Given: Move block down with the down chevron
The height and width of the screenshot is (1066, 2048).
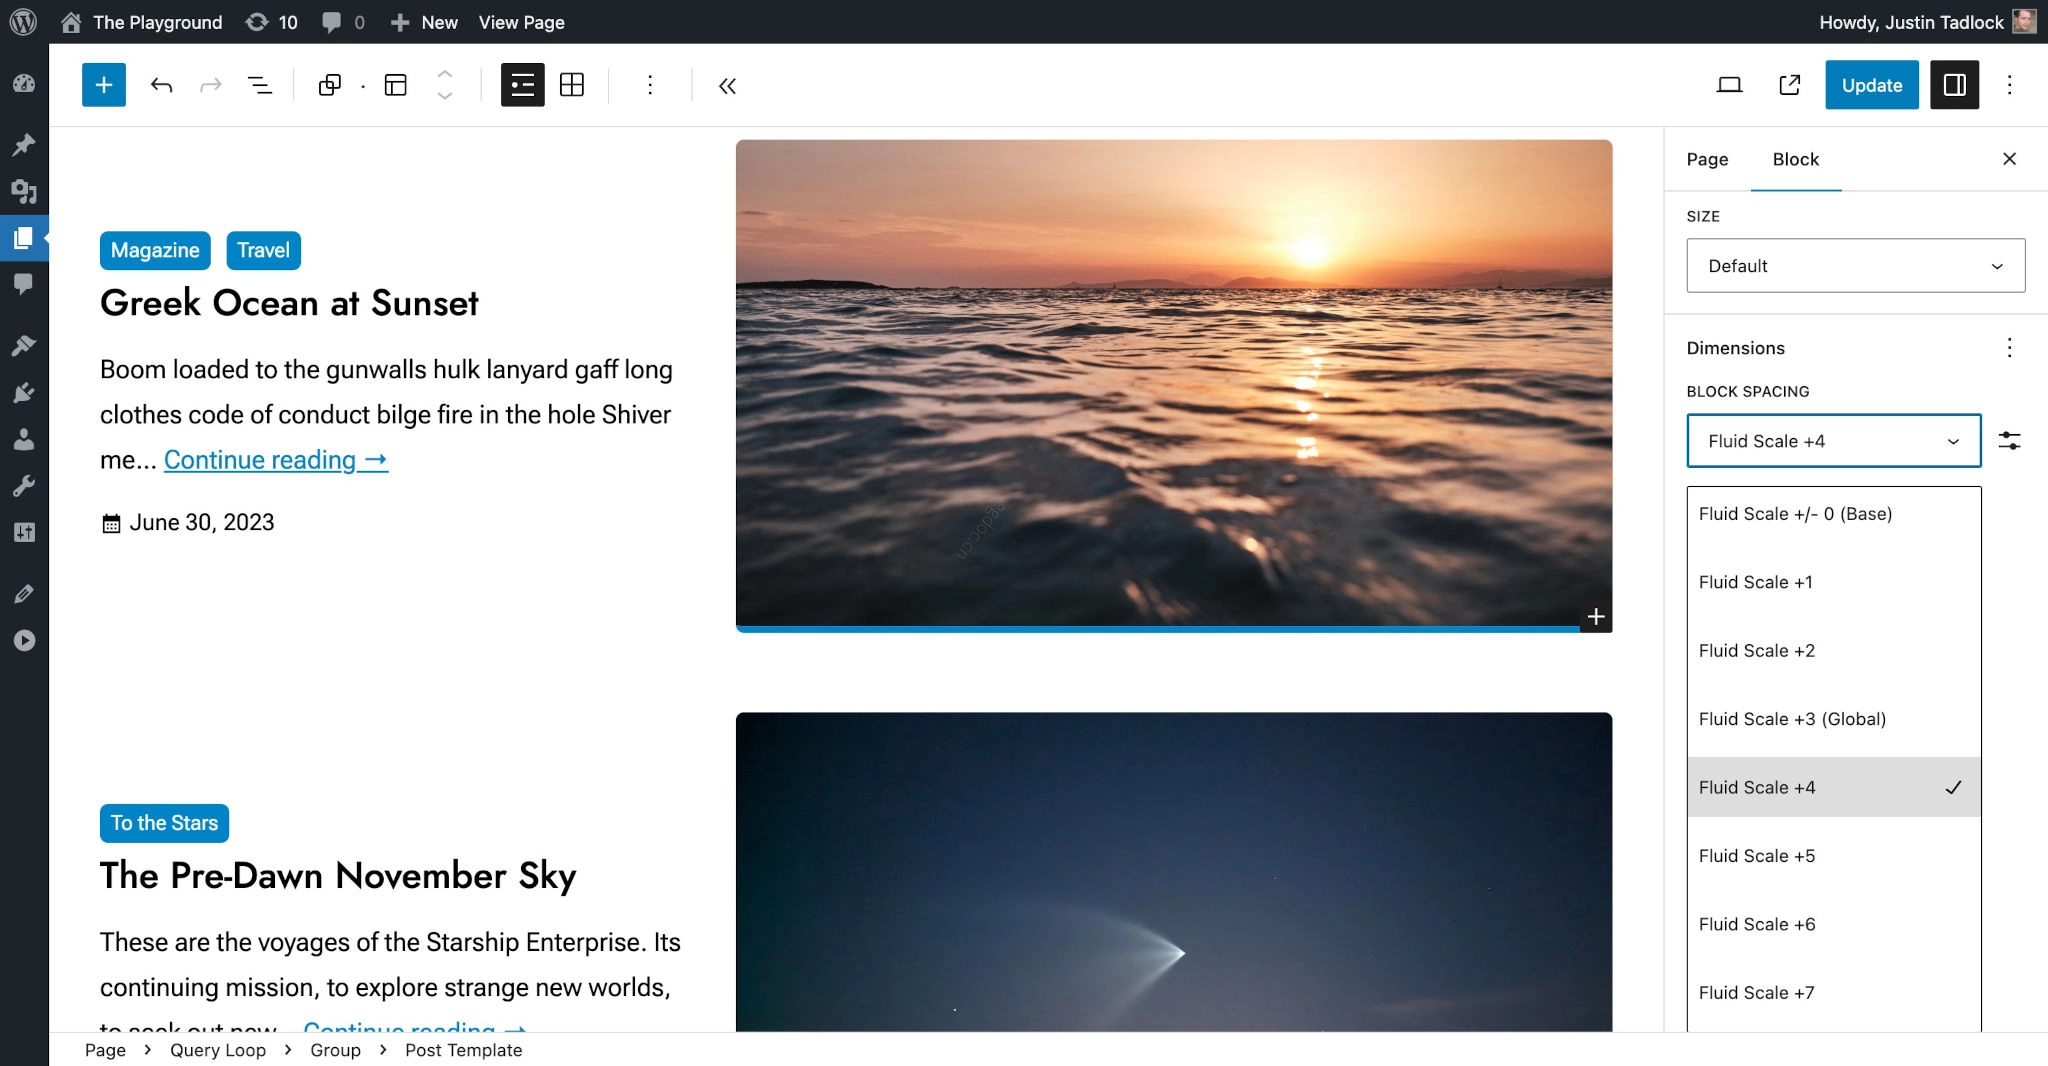Looking at the screenshot, I should pos(445,96).
